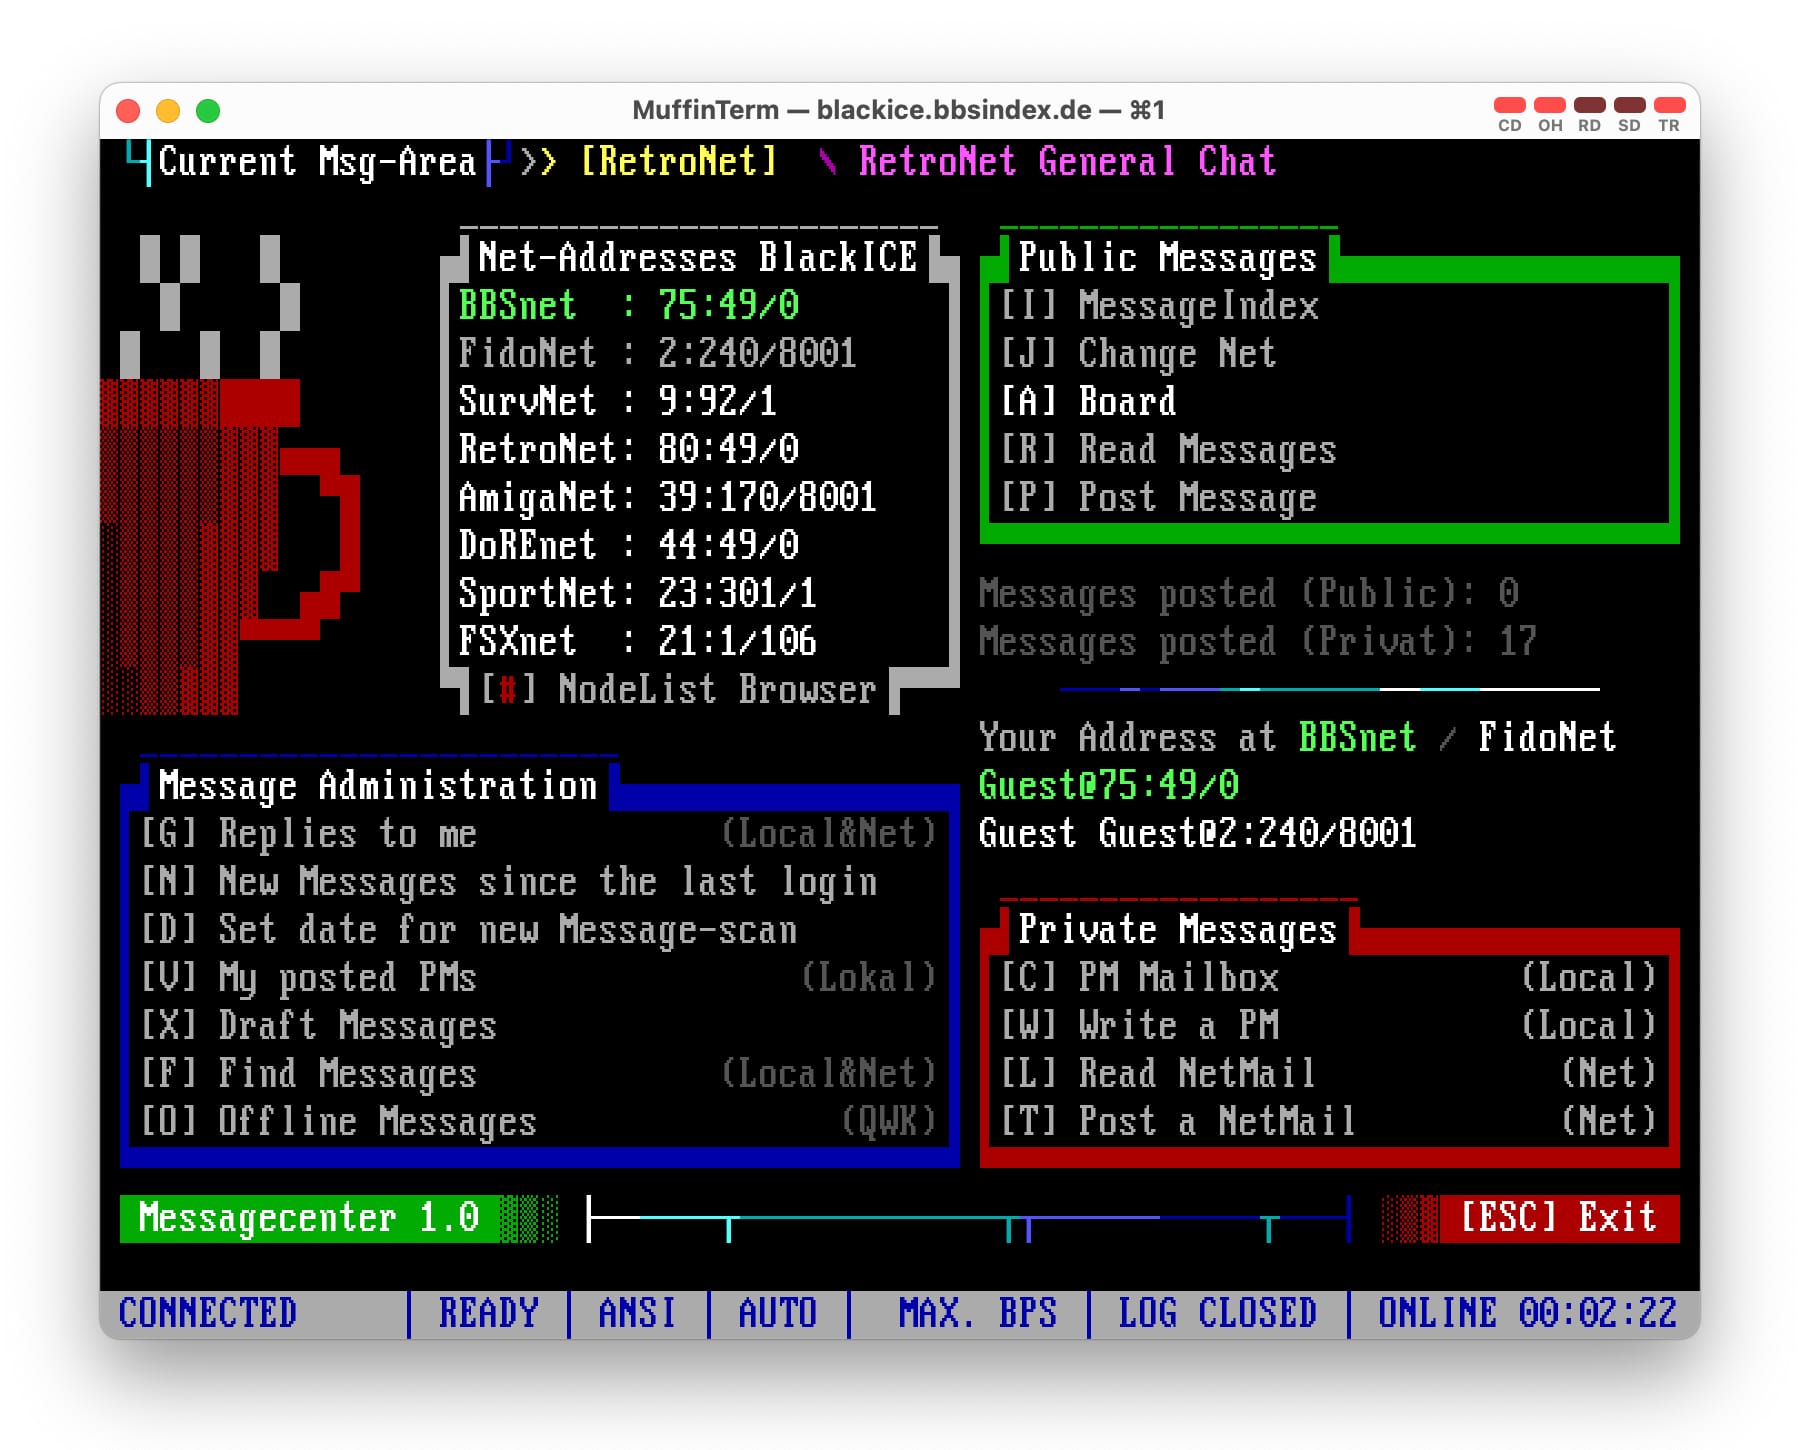
Task: Toggle the LOG CLOSED status field
Action: click(x=1217, y=1313)
